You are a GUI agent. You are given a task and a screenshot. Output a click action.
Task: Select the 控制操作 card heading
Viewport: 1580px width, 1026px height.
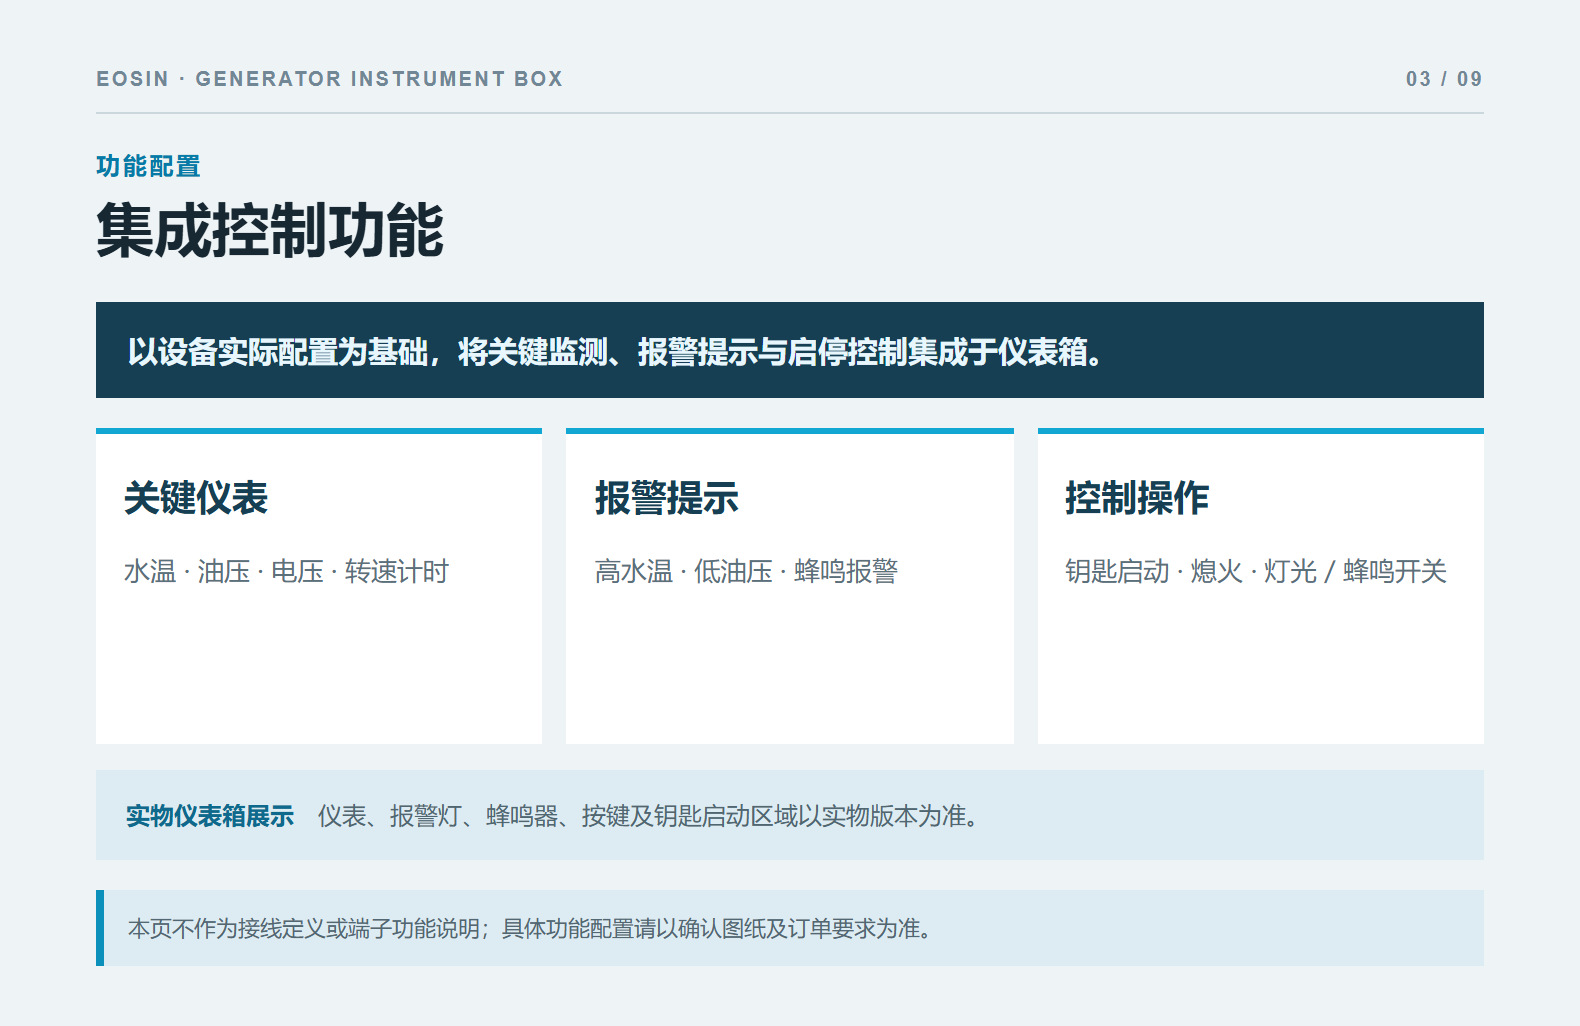[1137, 498]
